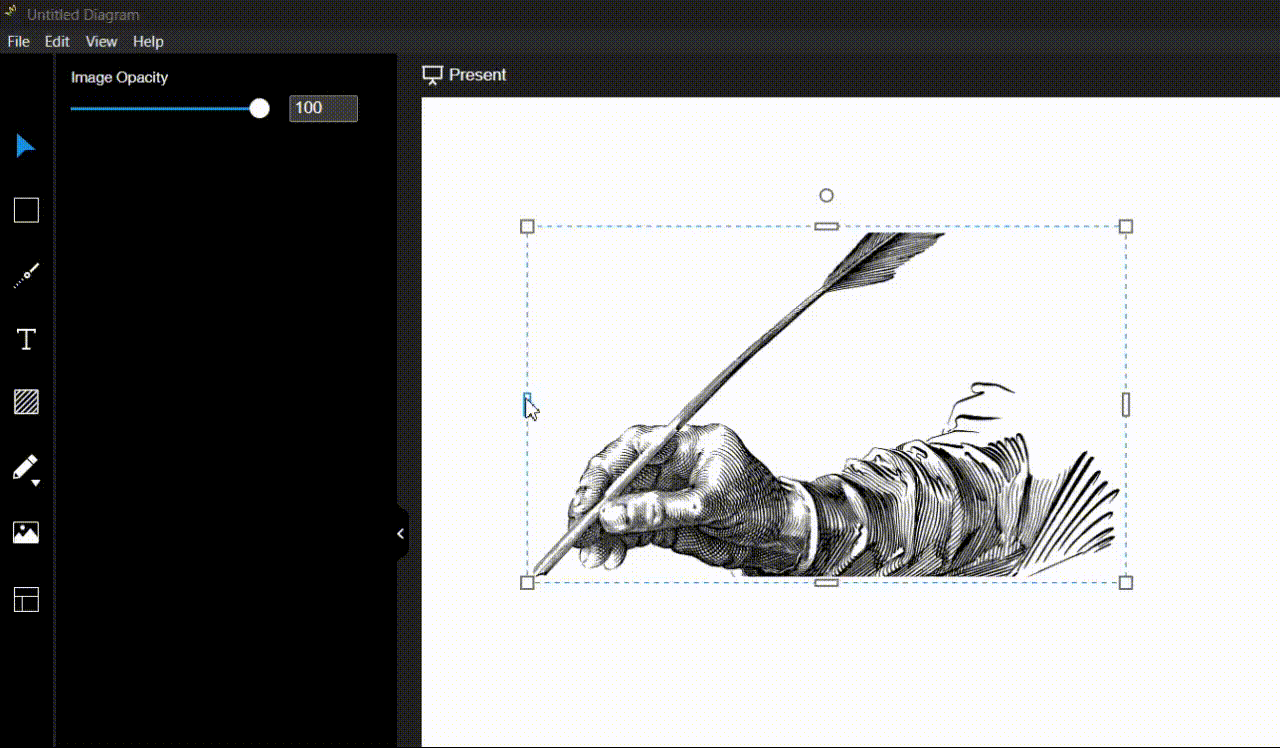Click the top-left corner resize handle
Image resolution: width=1280 pixels, height=748 pixels.
[527, 226]
